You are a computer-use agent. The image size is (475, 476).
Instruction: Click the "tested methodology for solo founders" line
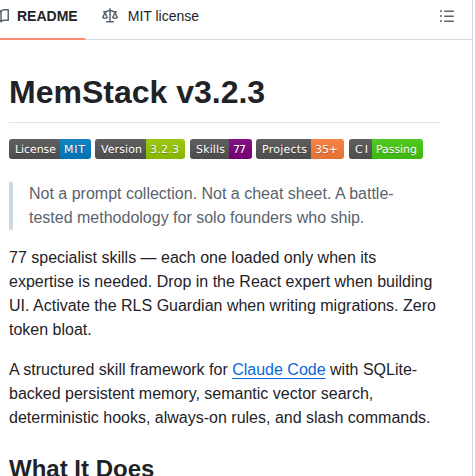(196, 218)
